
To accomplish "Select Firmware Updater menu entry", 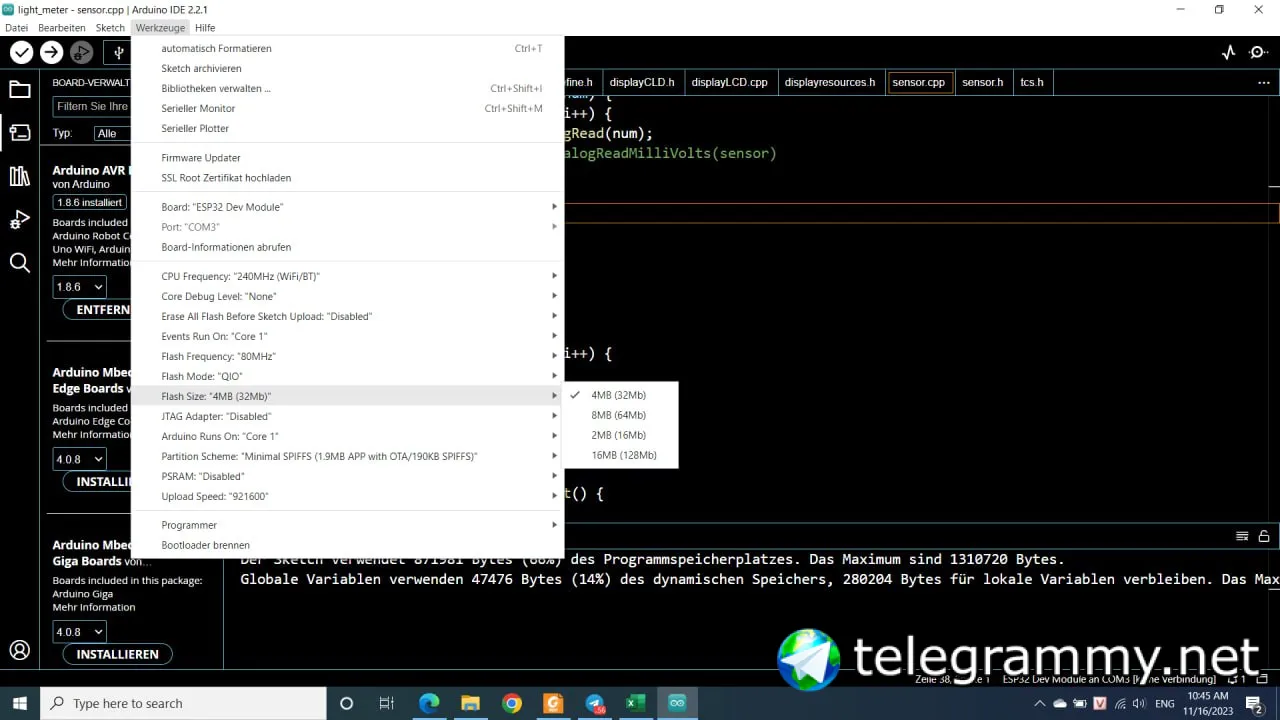I will coord(347,158).
